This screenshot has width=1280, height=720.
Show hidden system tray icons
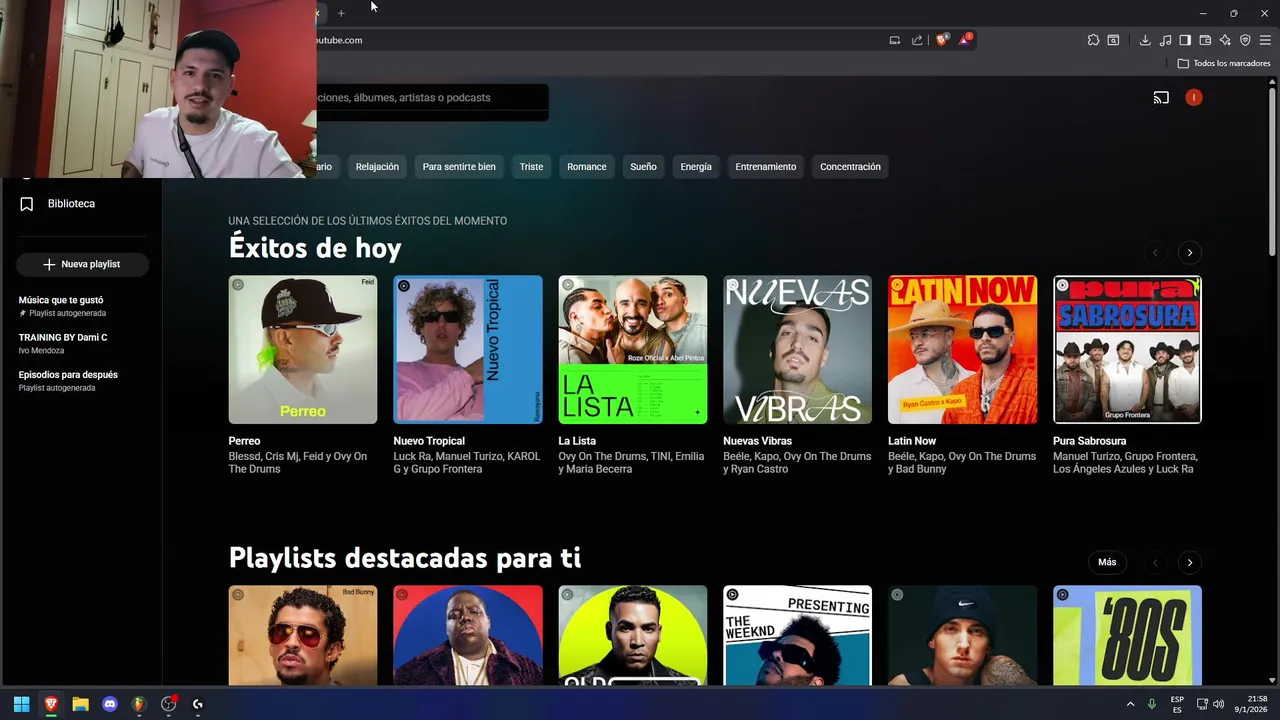pos(1131,704)
